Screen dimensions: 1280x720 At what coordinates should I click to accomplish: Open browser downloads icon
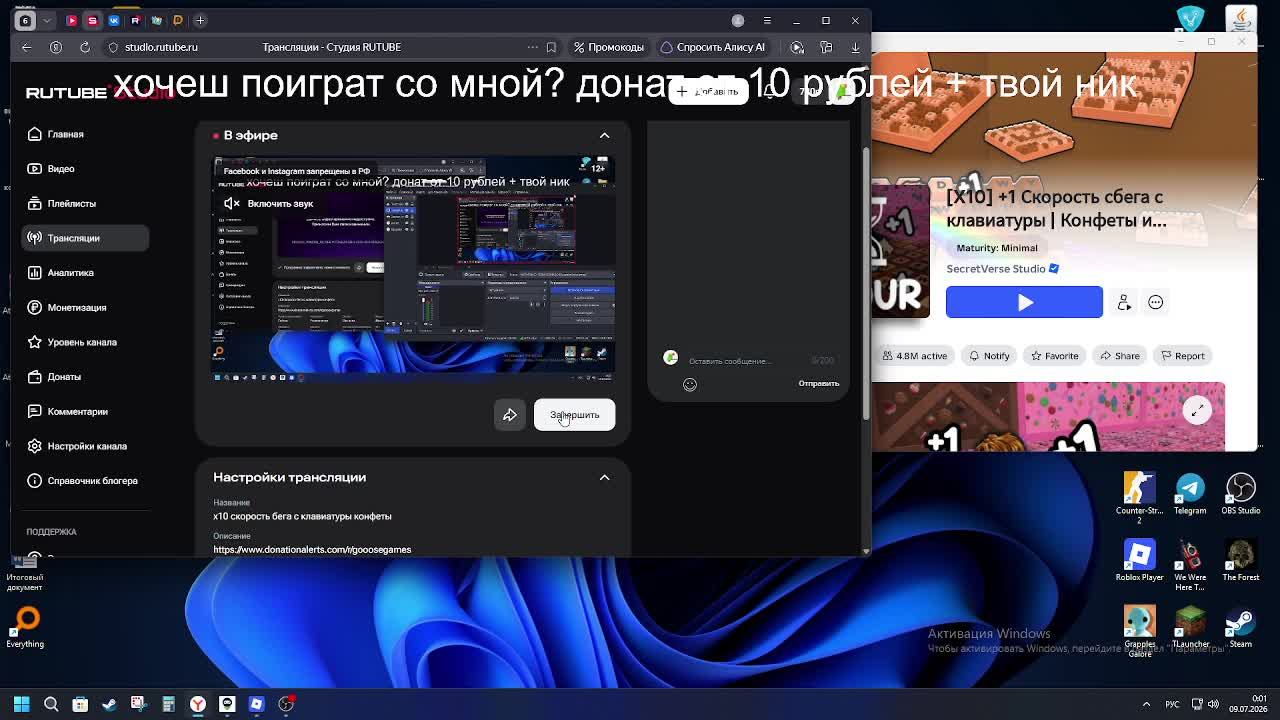pos(855,47)
